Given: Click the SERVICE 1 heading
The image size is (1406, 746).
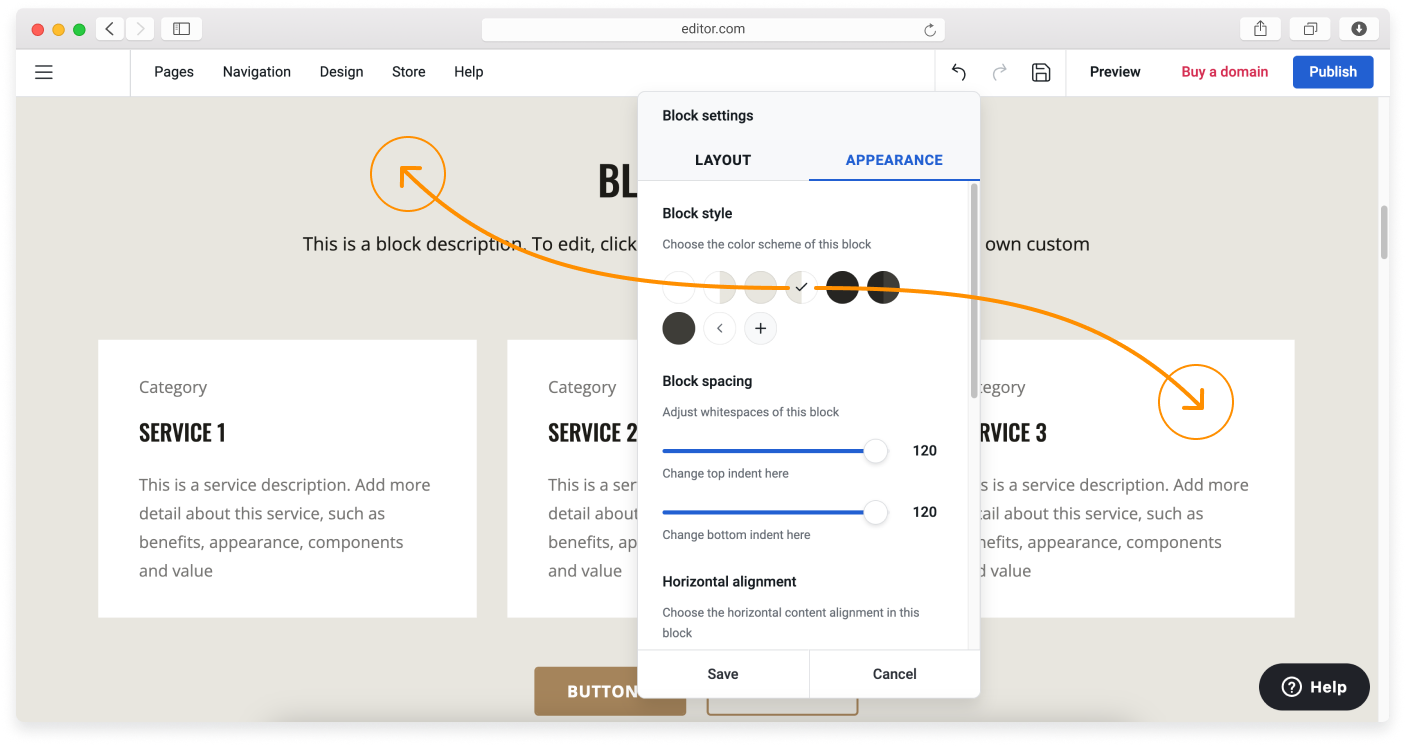Looking at the screenshot, I should [x=182, y=433].
